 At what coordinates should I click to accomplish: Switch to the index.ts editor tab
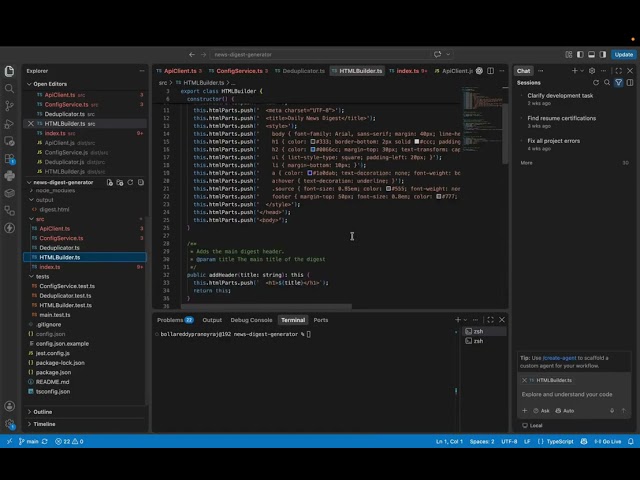tap(407, 71)
